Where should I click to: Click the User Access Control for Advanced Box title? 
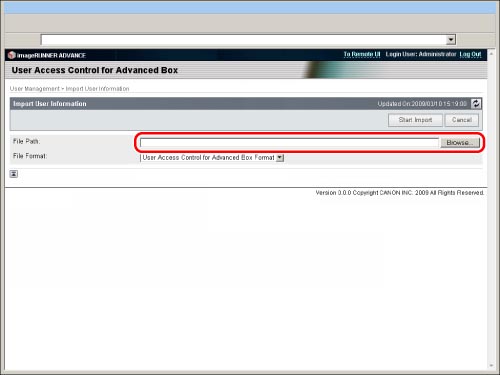(95, 70)
